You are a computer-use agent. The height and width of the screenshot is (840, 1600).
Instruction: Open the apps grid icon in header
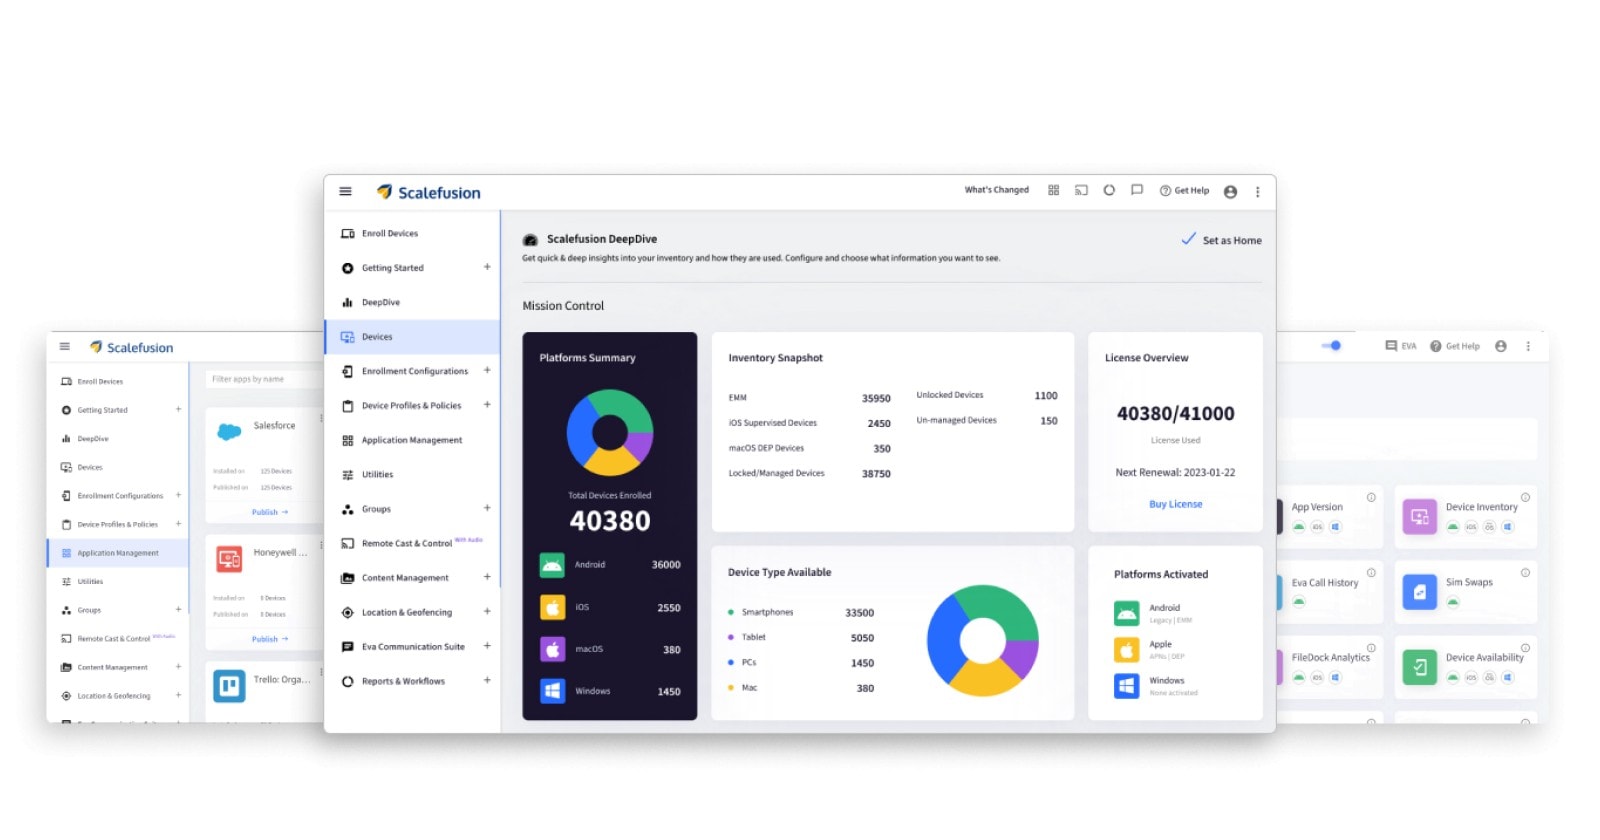click(1053, 190)
